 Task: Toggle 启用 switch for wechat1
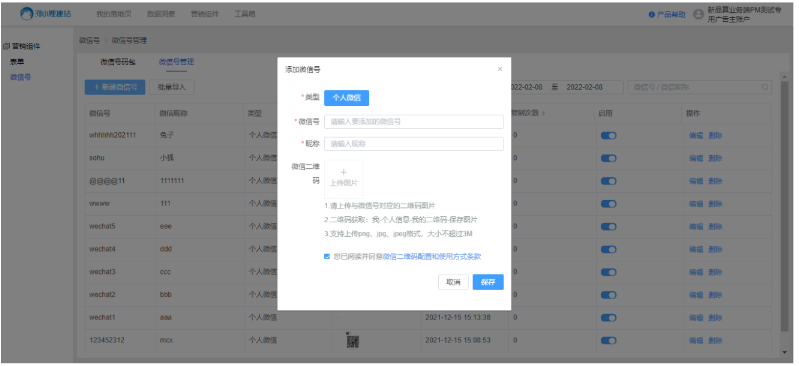point(608,318)
